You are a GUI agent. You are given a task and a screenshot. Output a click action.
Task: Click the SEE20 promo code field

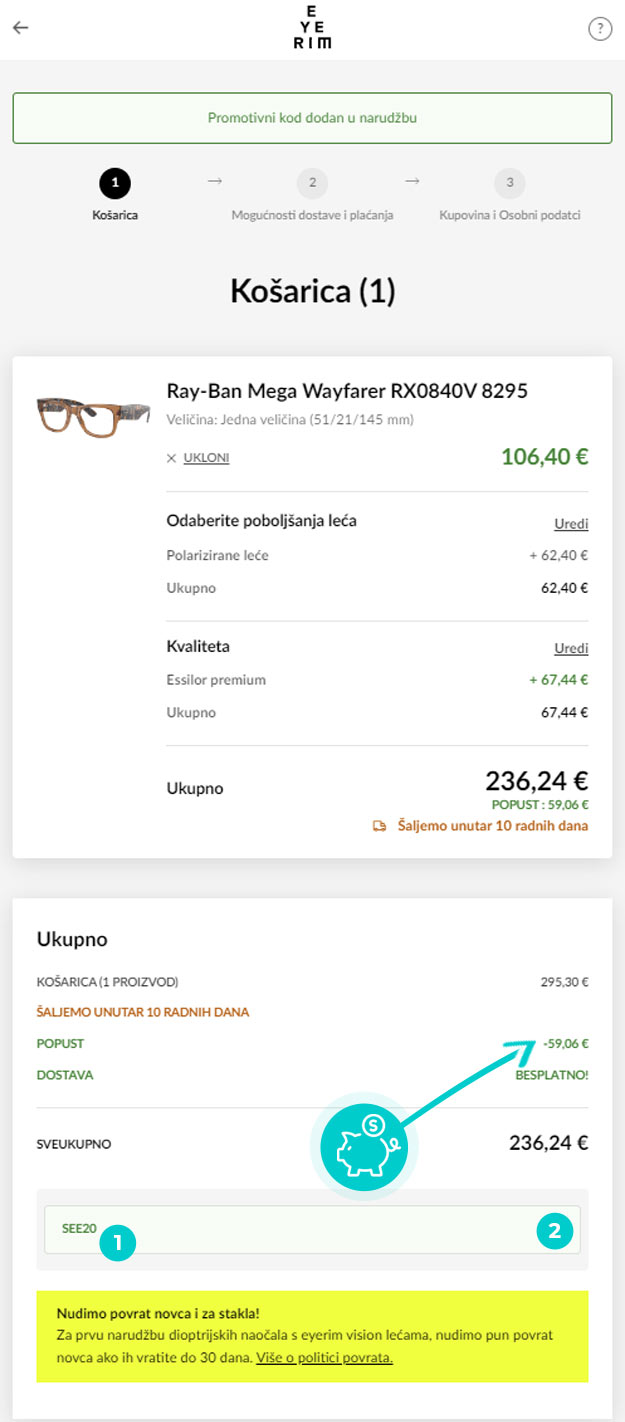click(x=312, y=1230)
